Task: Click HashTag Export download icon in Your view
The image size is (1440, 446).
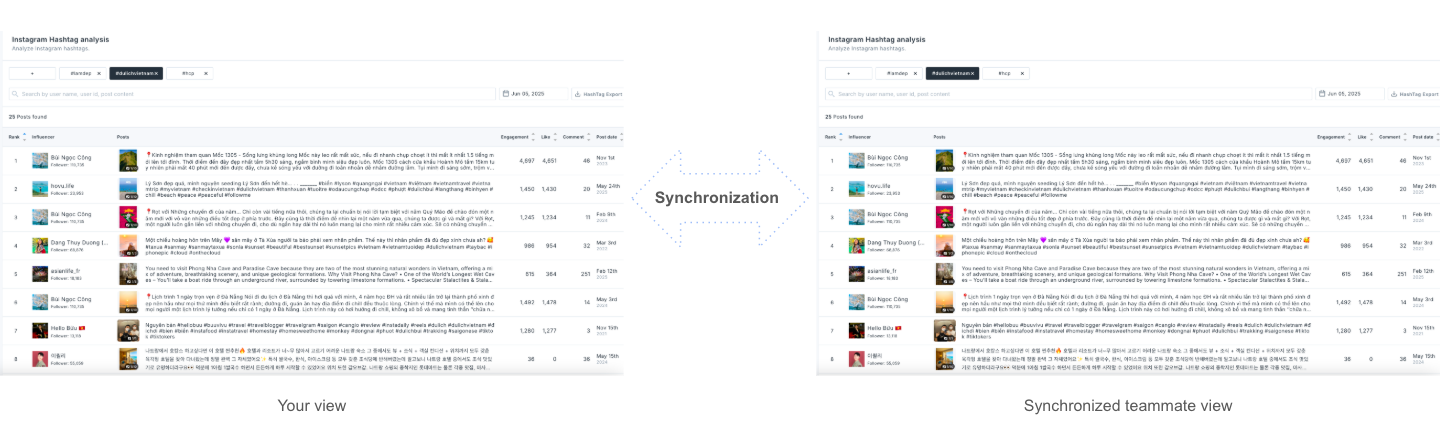Action: pyautogui.click(x=578, y=94)
